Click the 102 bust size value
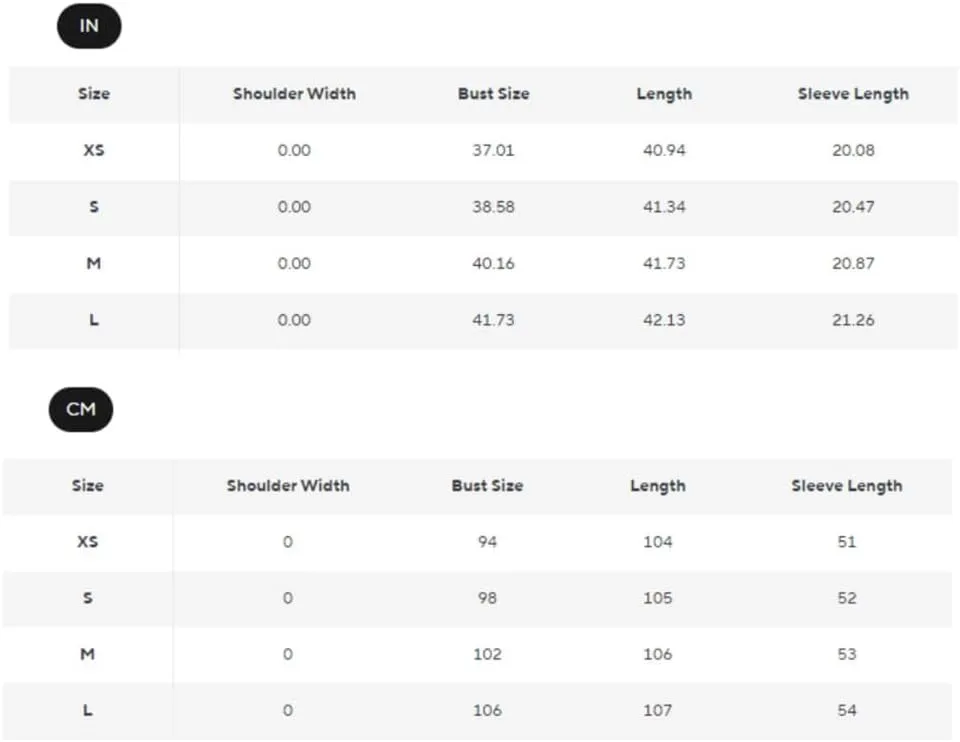This screenshot has width=960, height=742. (x=487, y=654)
